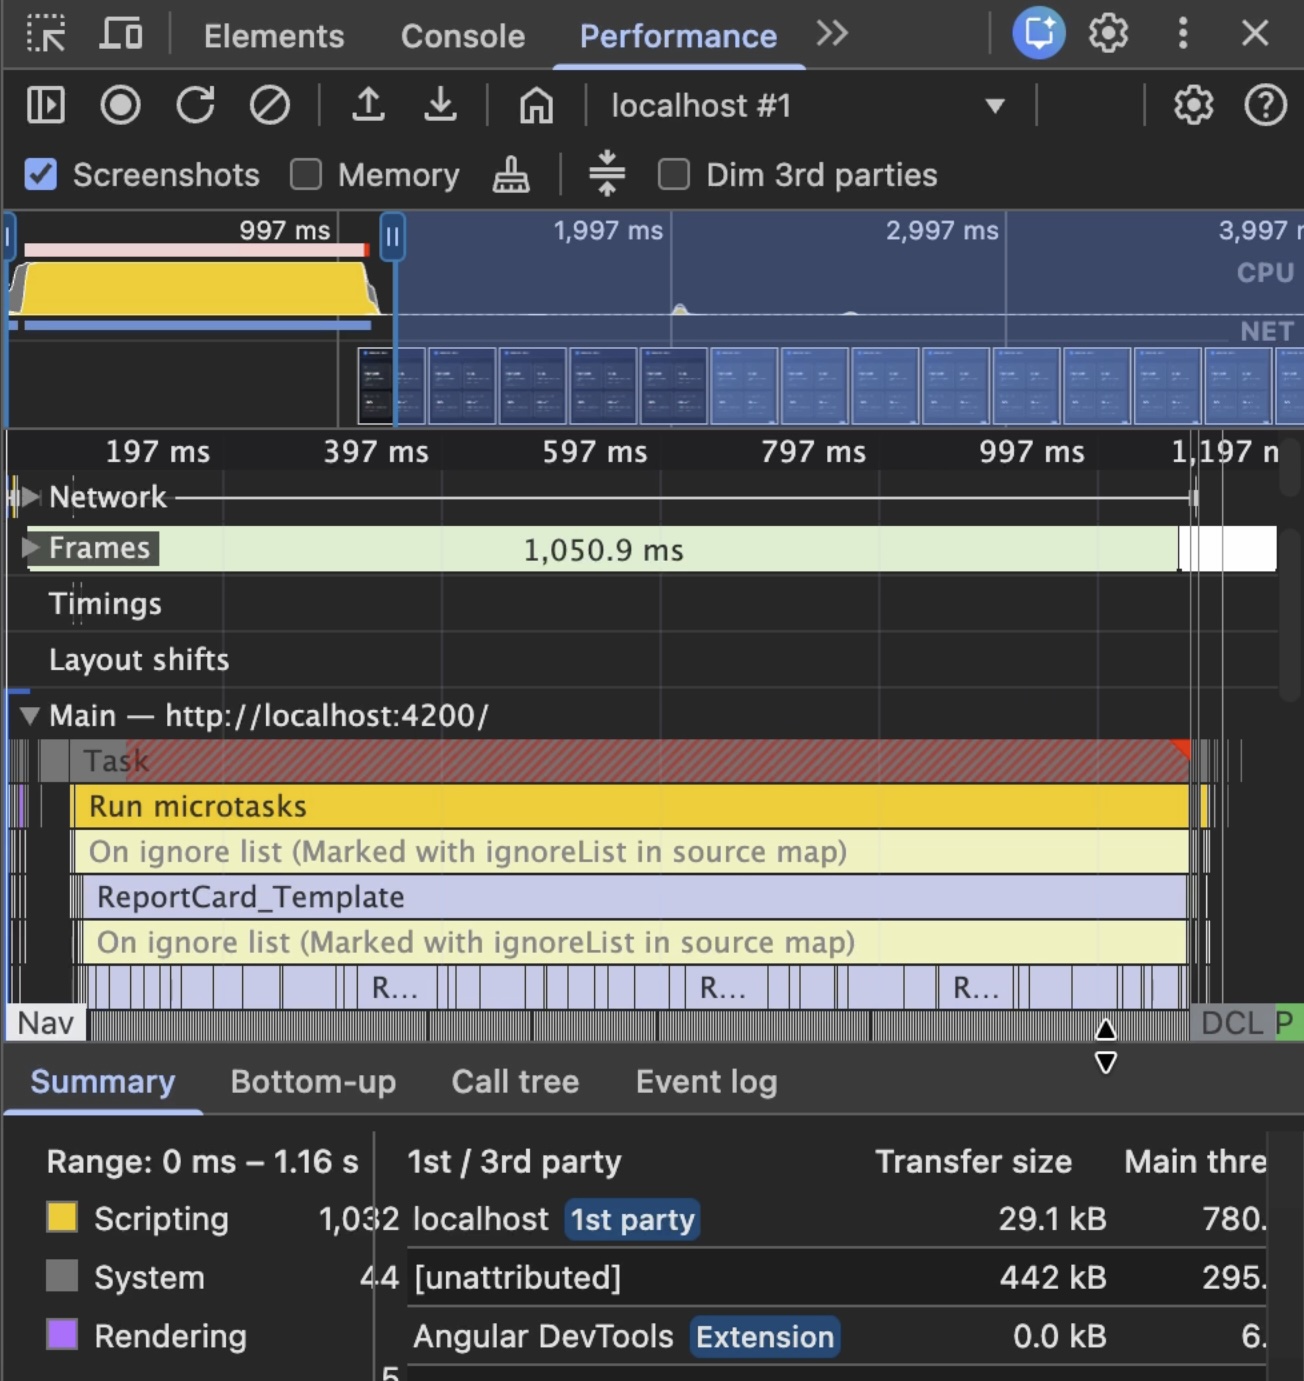Open the three-dot customize DevTools menu
The width and height of the screenshot is (1304, 1381).
(1183, 34)
